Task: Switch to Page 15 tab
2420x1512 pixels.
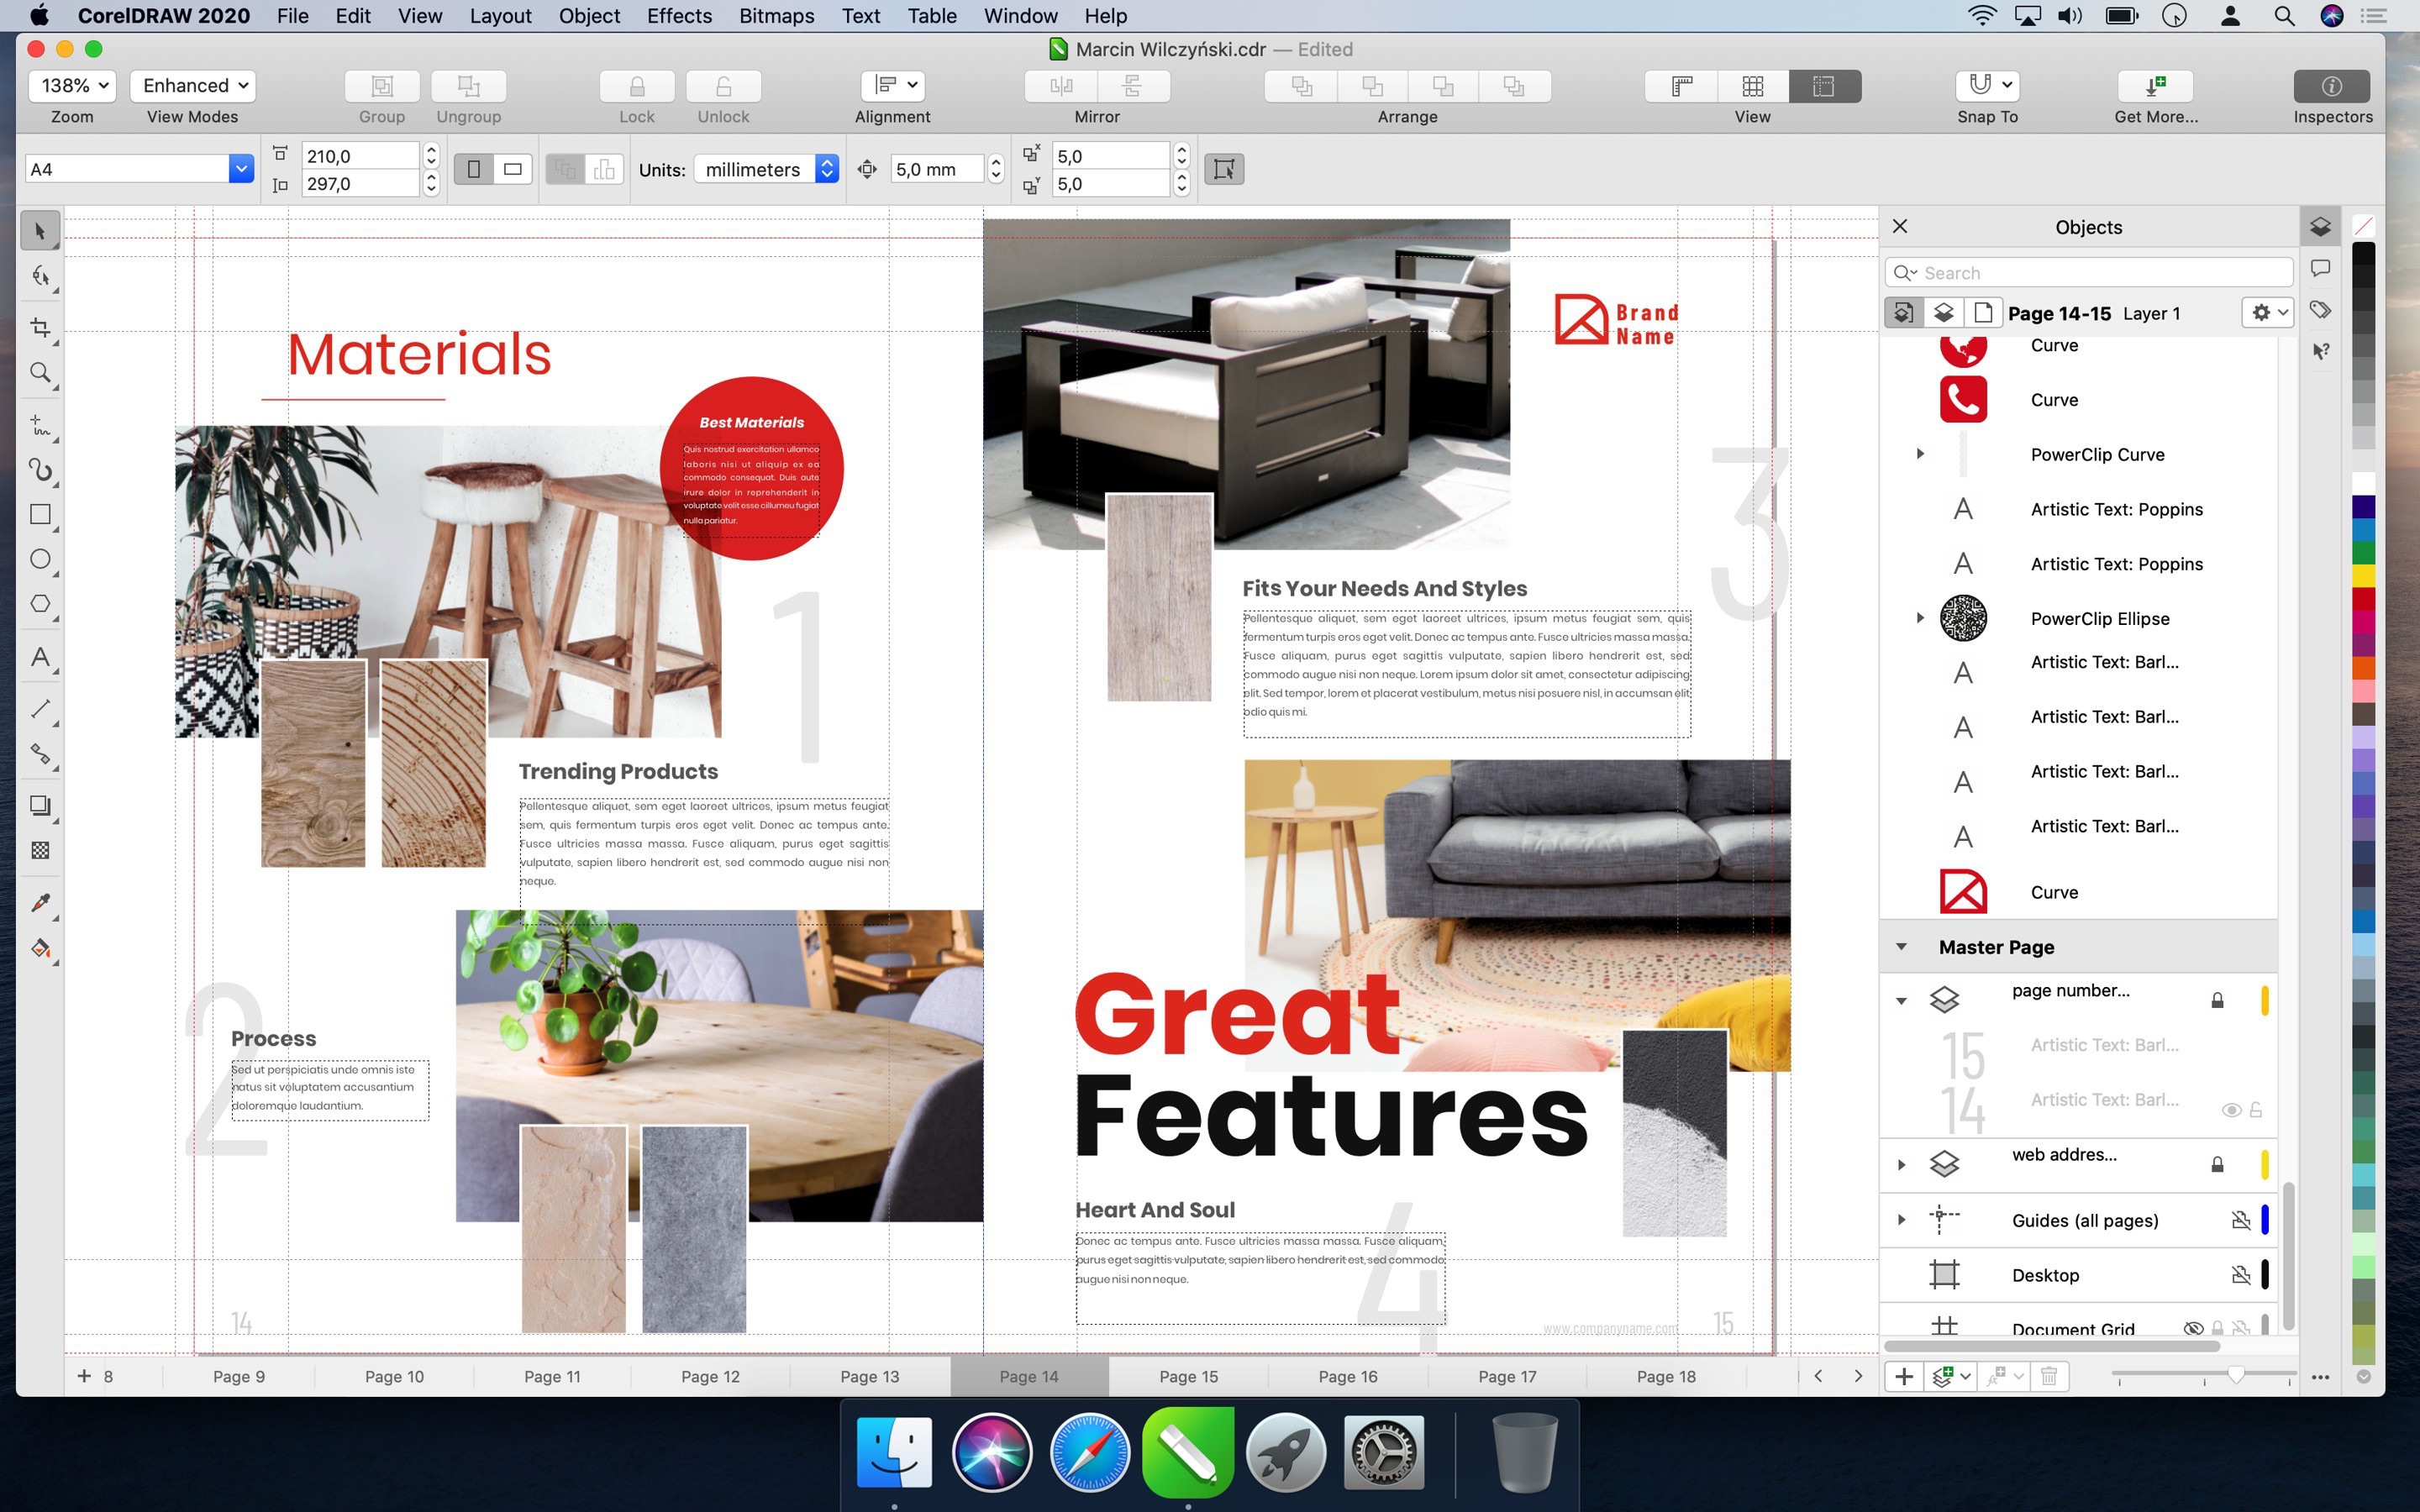Action: (1188, 1376)
